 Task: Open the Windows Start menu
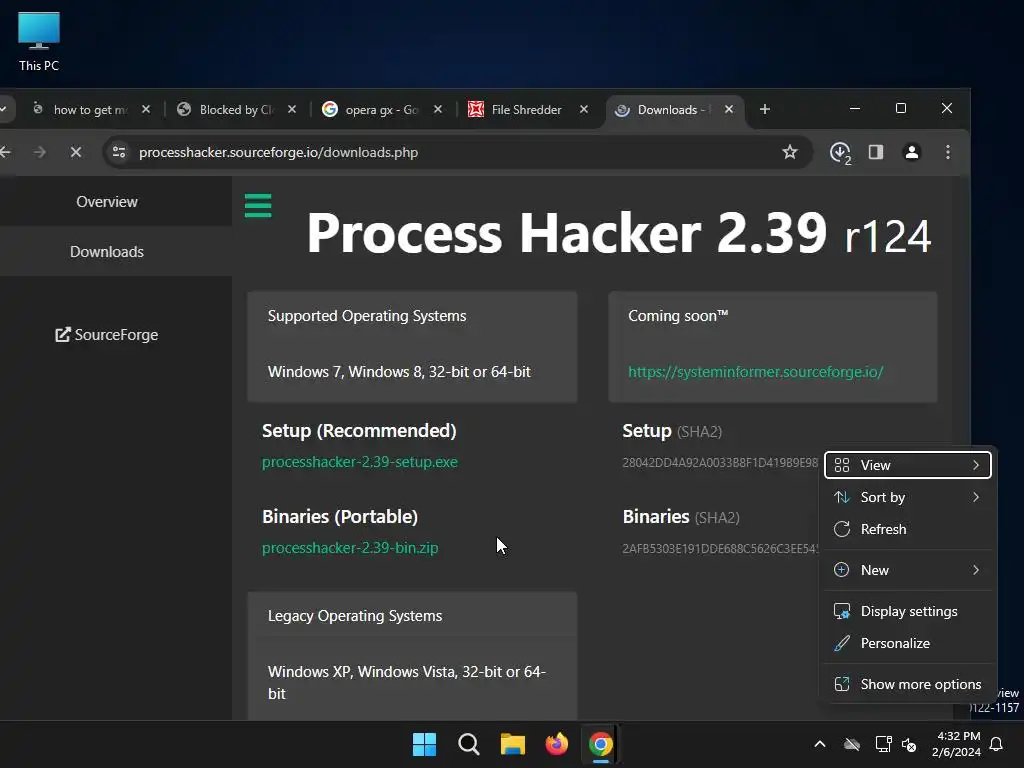[424, 744]
